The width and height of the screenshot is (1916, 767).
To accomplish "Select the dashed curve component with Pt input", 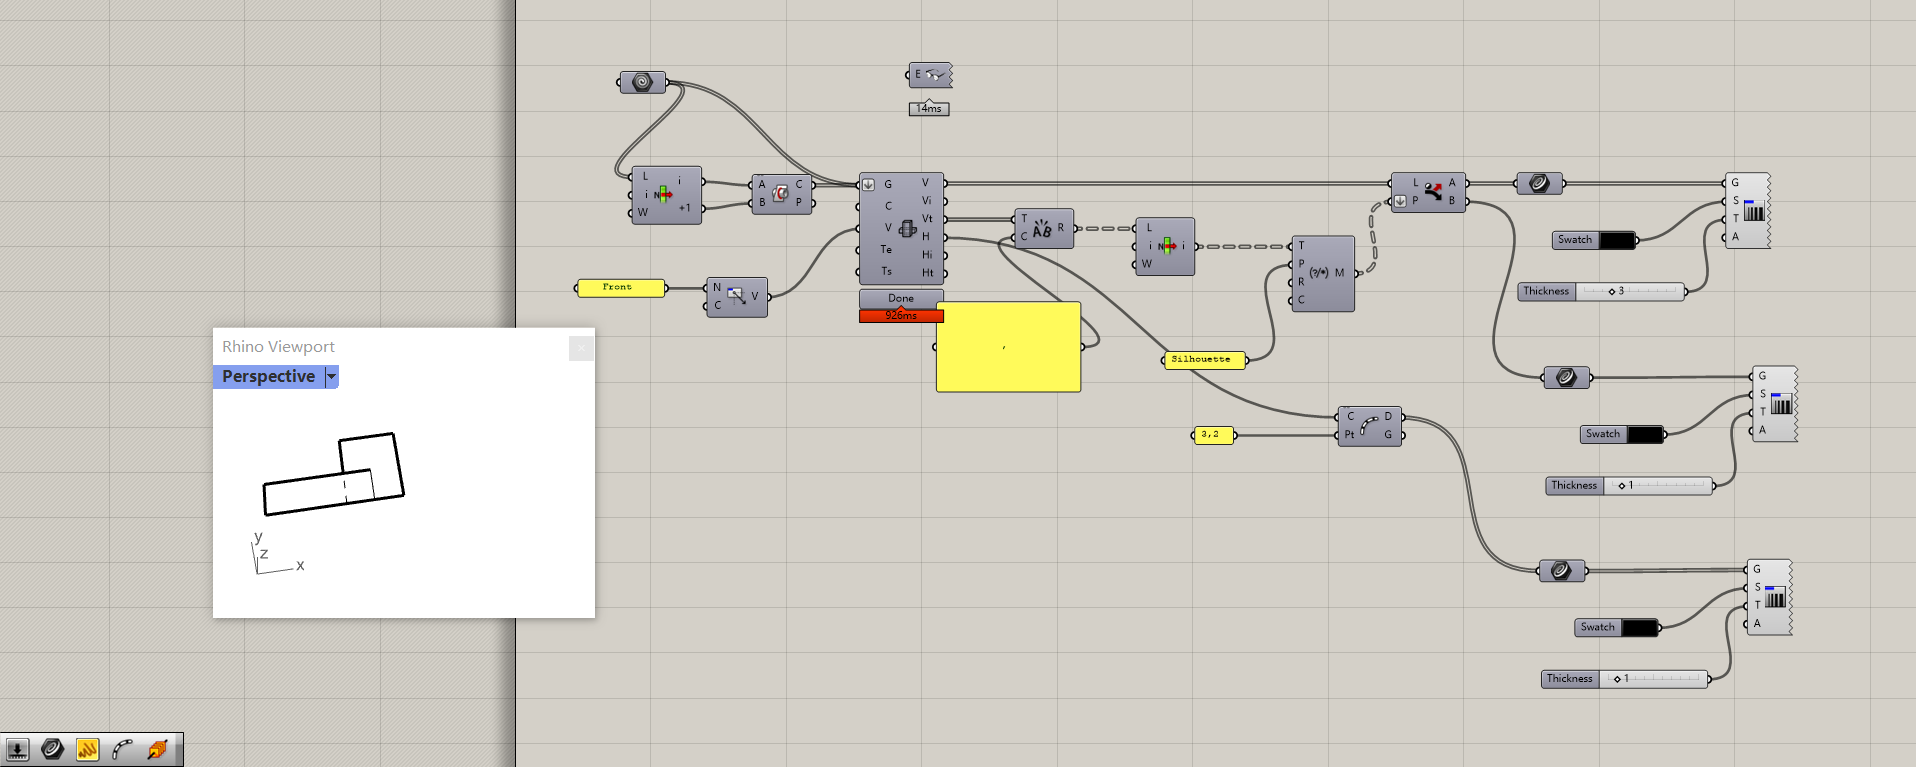I will (x=1369, y=426).
